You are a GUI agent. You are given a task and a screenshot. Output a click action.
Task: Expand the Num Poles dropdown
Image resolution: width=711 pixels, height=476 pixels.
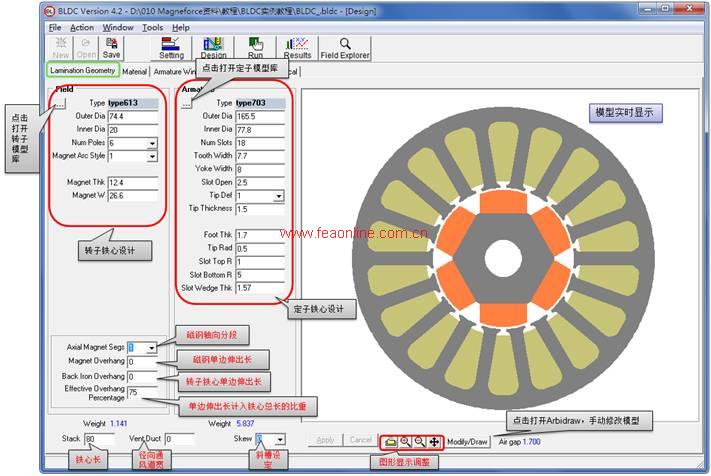[x=152, y=144]
